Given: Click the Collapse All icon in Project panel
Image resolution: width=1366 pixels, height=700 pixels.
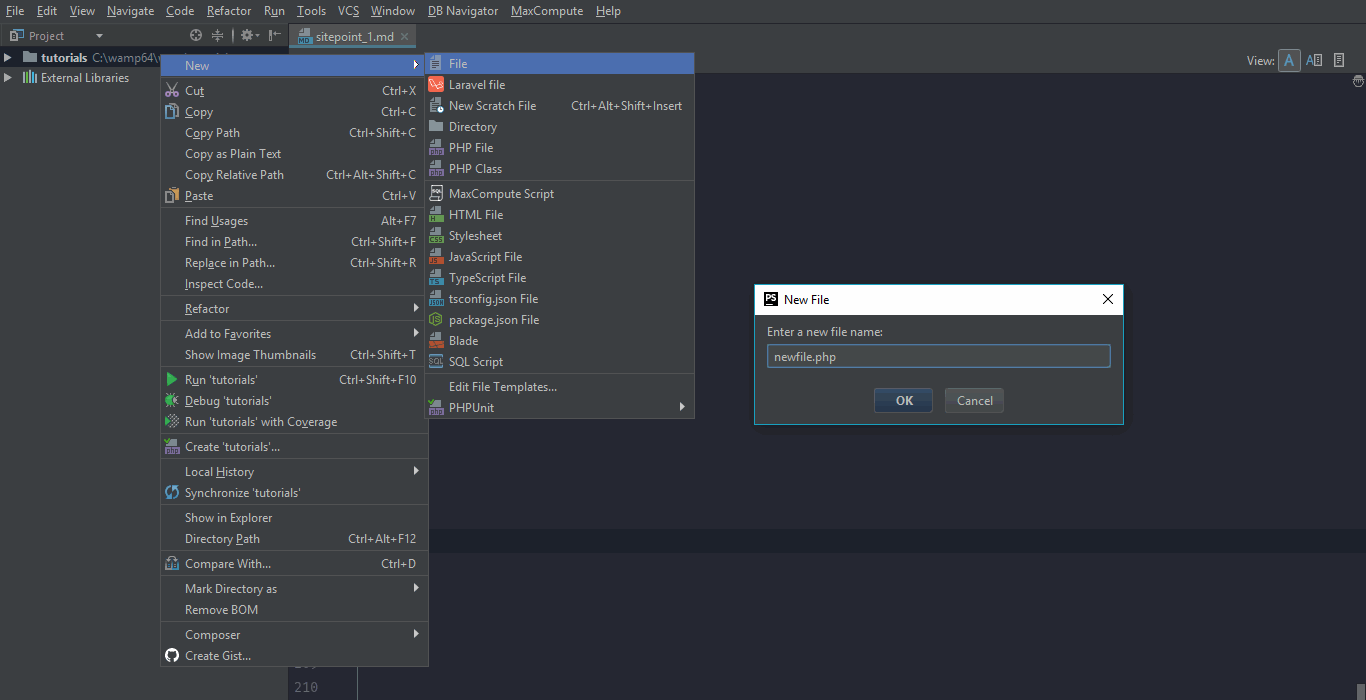Looking at the screenshot, I should click(217, 35).
